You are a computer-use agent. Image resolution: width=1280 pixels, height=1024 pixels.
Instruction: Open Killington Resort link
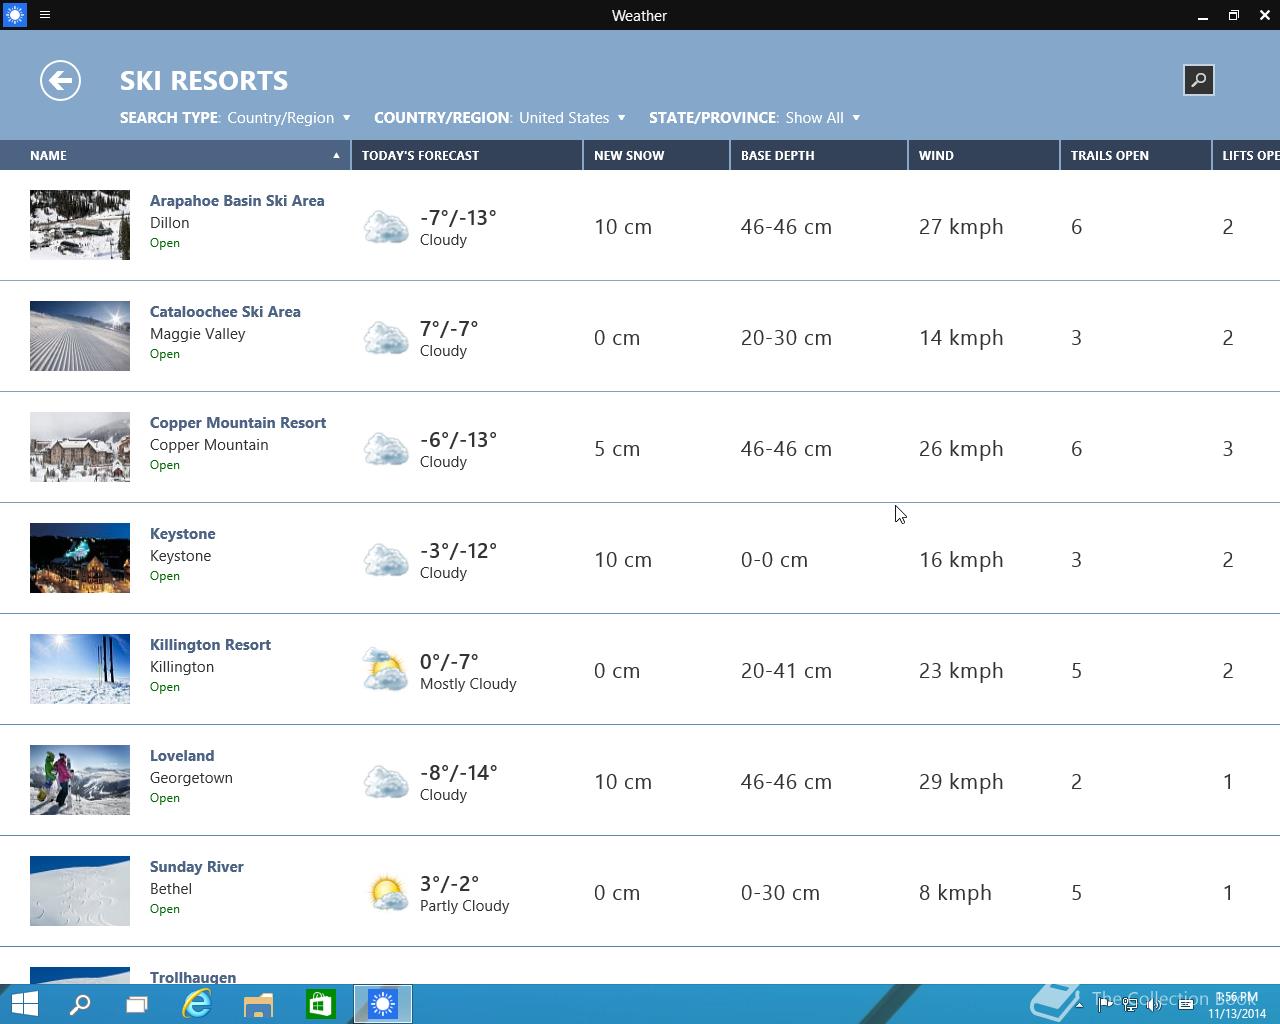(x=210, y=645)
